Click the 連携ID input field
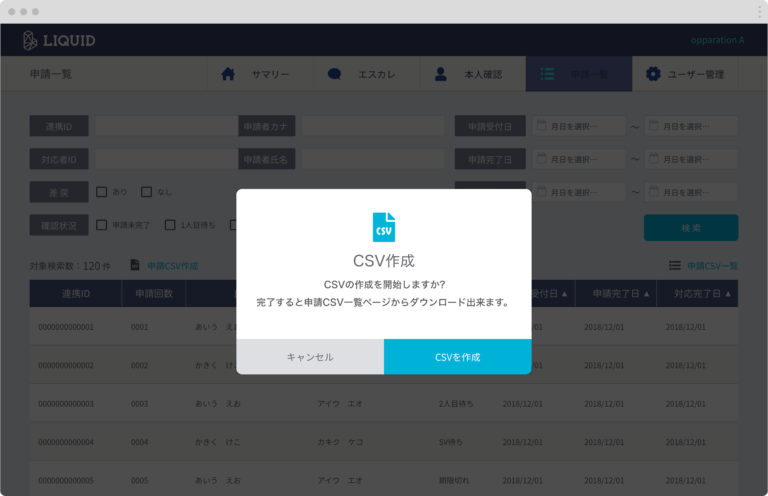This screenshot has height=496, width=768. [163, 126]
